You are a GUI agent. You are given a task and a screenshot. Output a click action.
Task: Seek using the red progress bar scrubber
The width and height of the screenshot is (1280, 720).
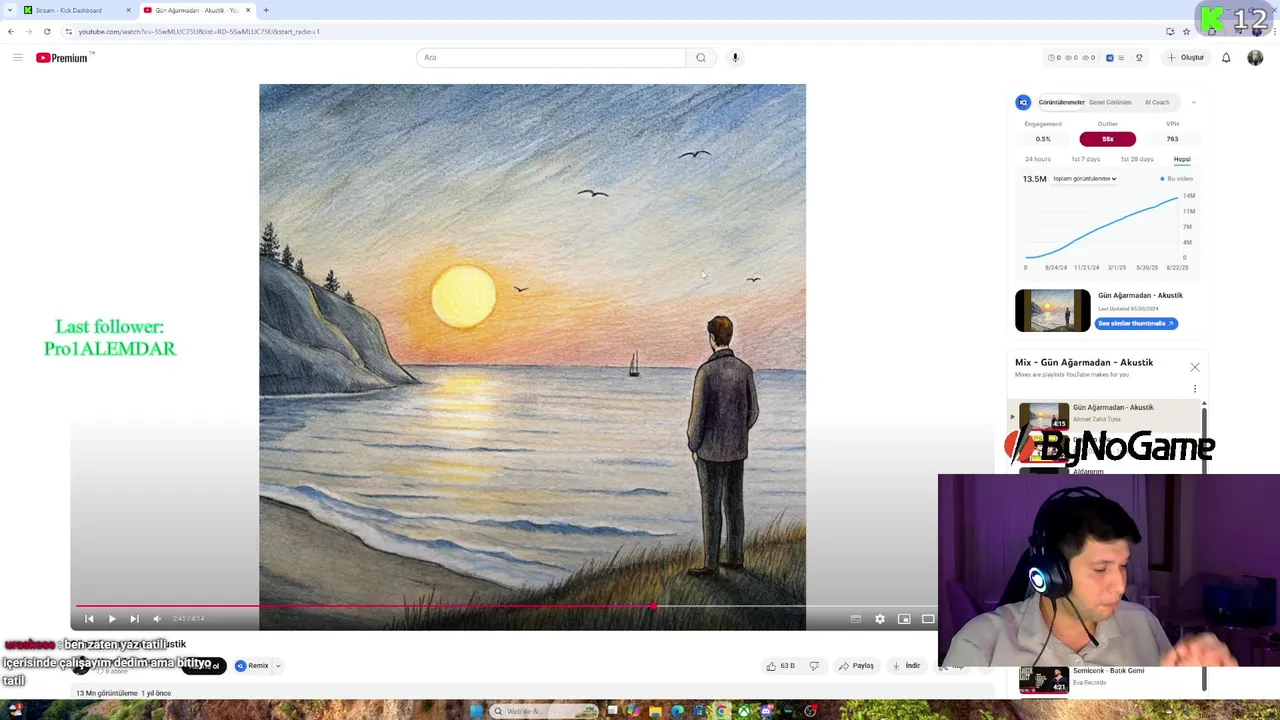click(x=653, y=606)
